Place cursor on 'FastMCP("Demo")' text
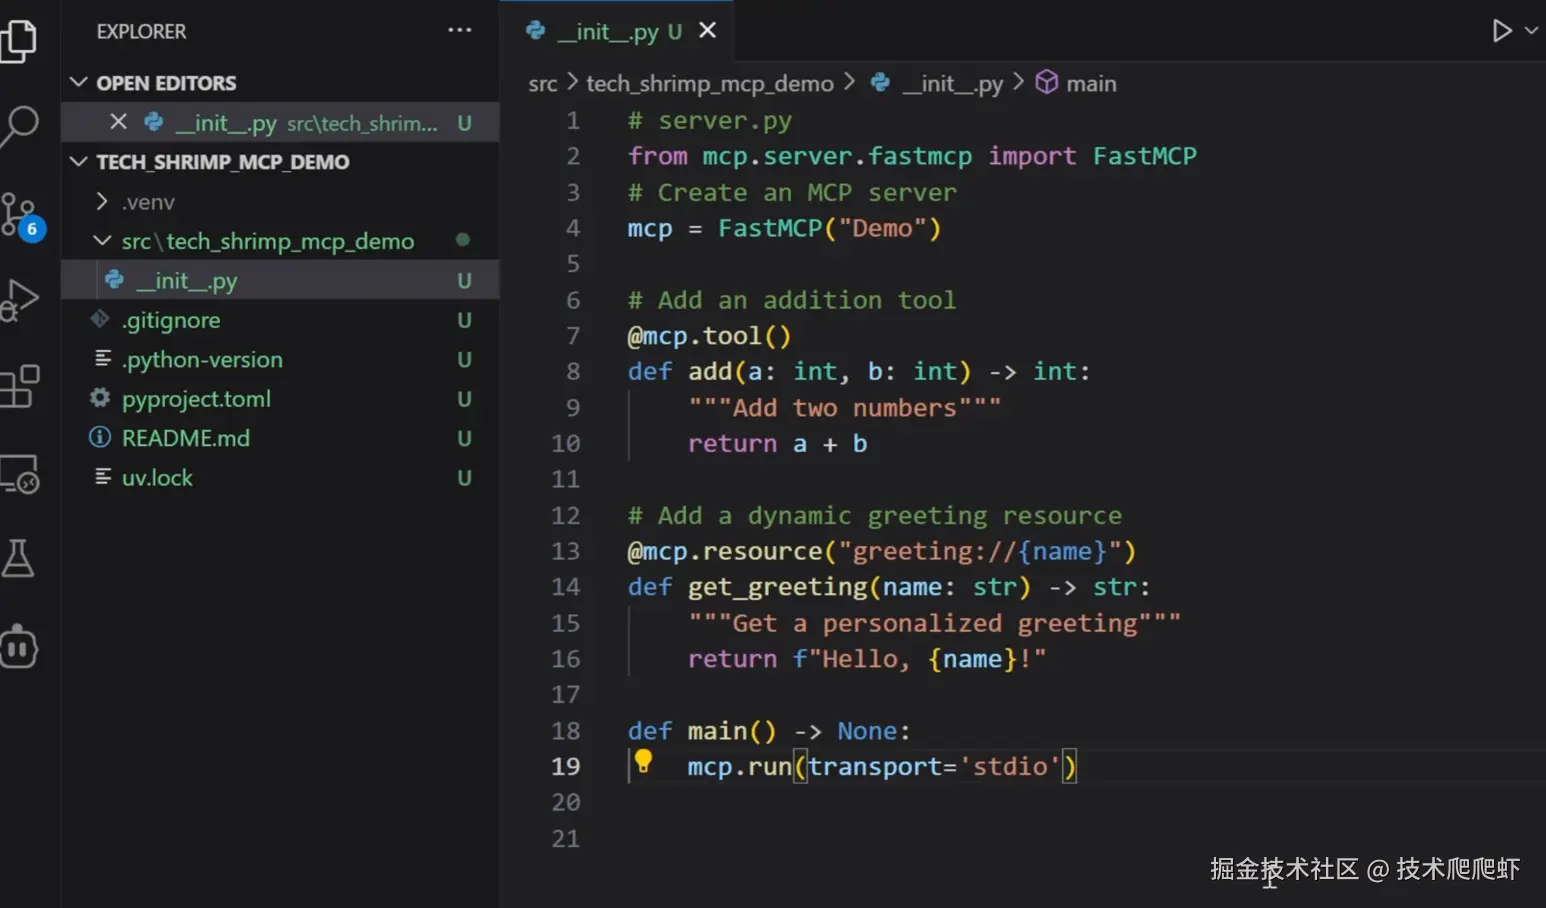 [x=829, y=228]
